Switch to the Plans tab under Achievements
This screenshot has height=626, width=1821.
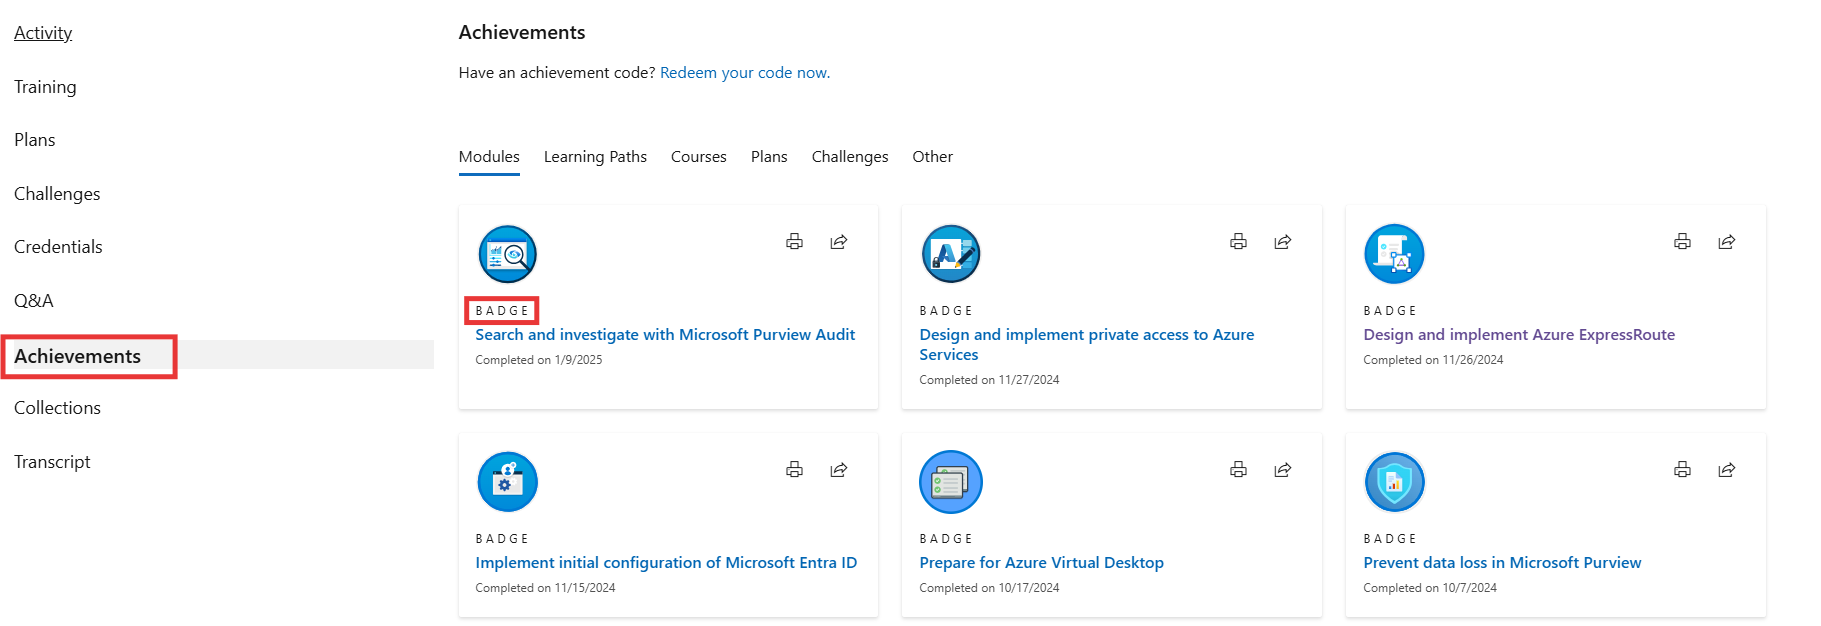click(x=769, y=157)
